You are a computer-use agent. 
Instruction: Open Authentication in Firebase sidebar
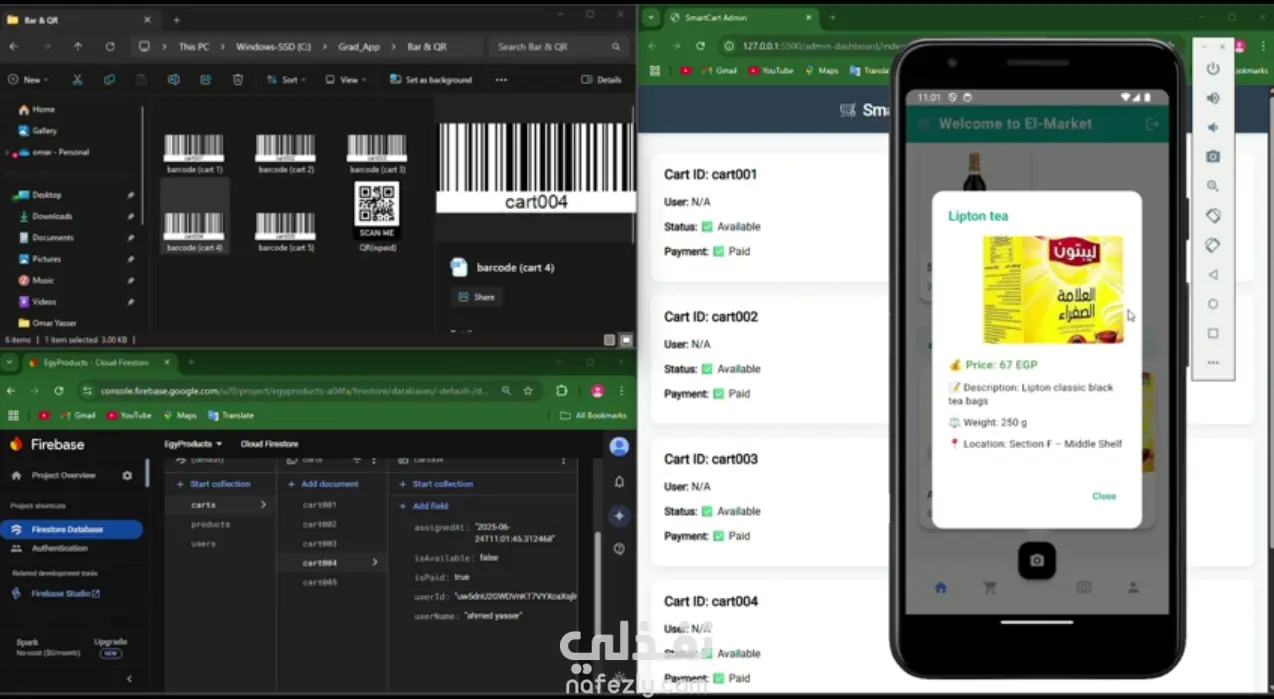[x=59, y=548]
